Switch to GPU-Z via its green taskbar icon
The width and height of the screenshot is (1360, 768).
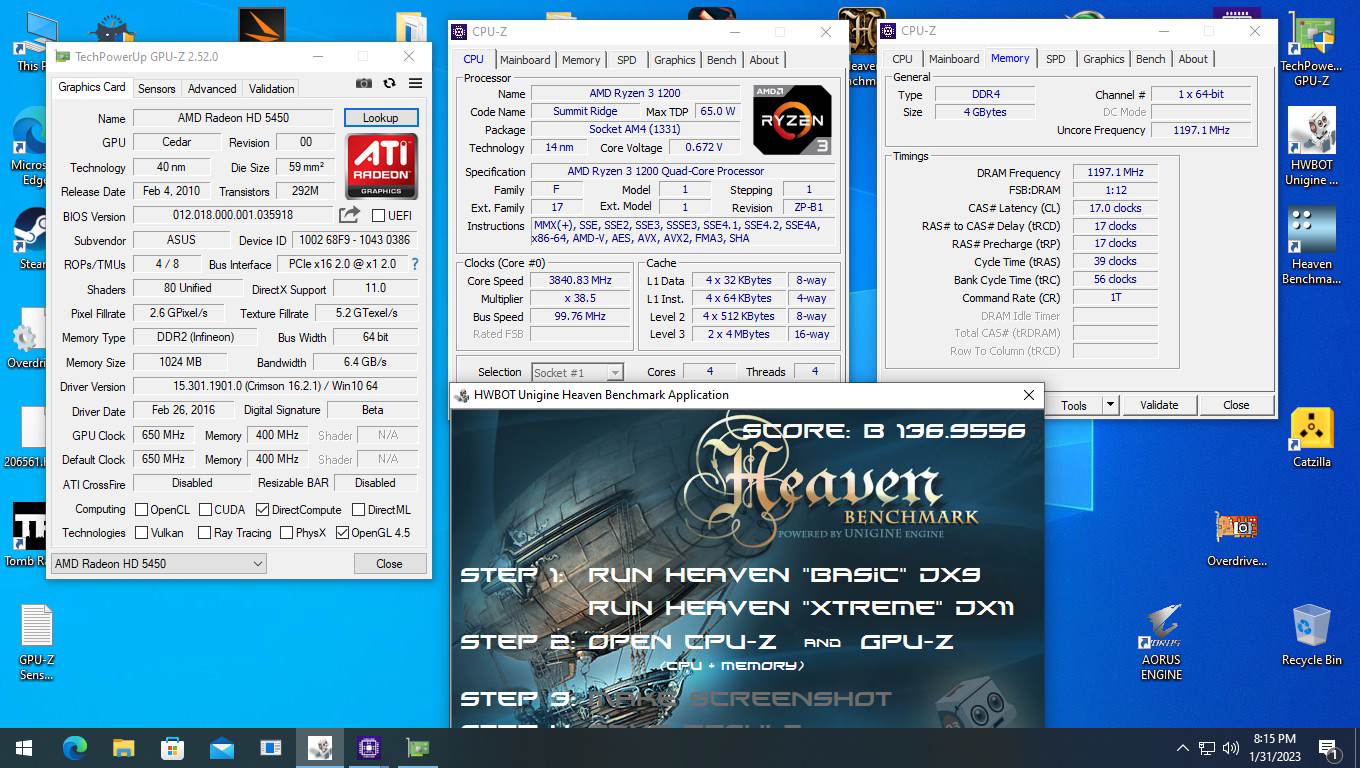417,747
